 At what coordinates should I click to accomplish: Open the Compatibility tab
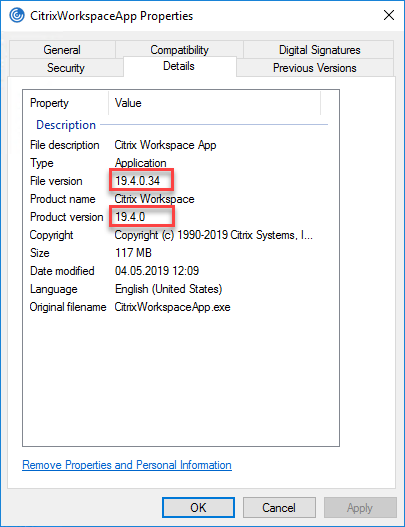point(179,50)
